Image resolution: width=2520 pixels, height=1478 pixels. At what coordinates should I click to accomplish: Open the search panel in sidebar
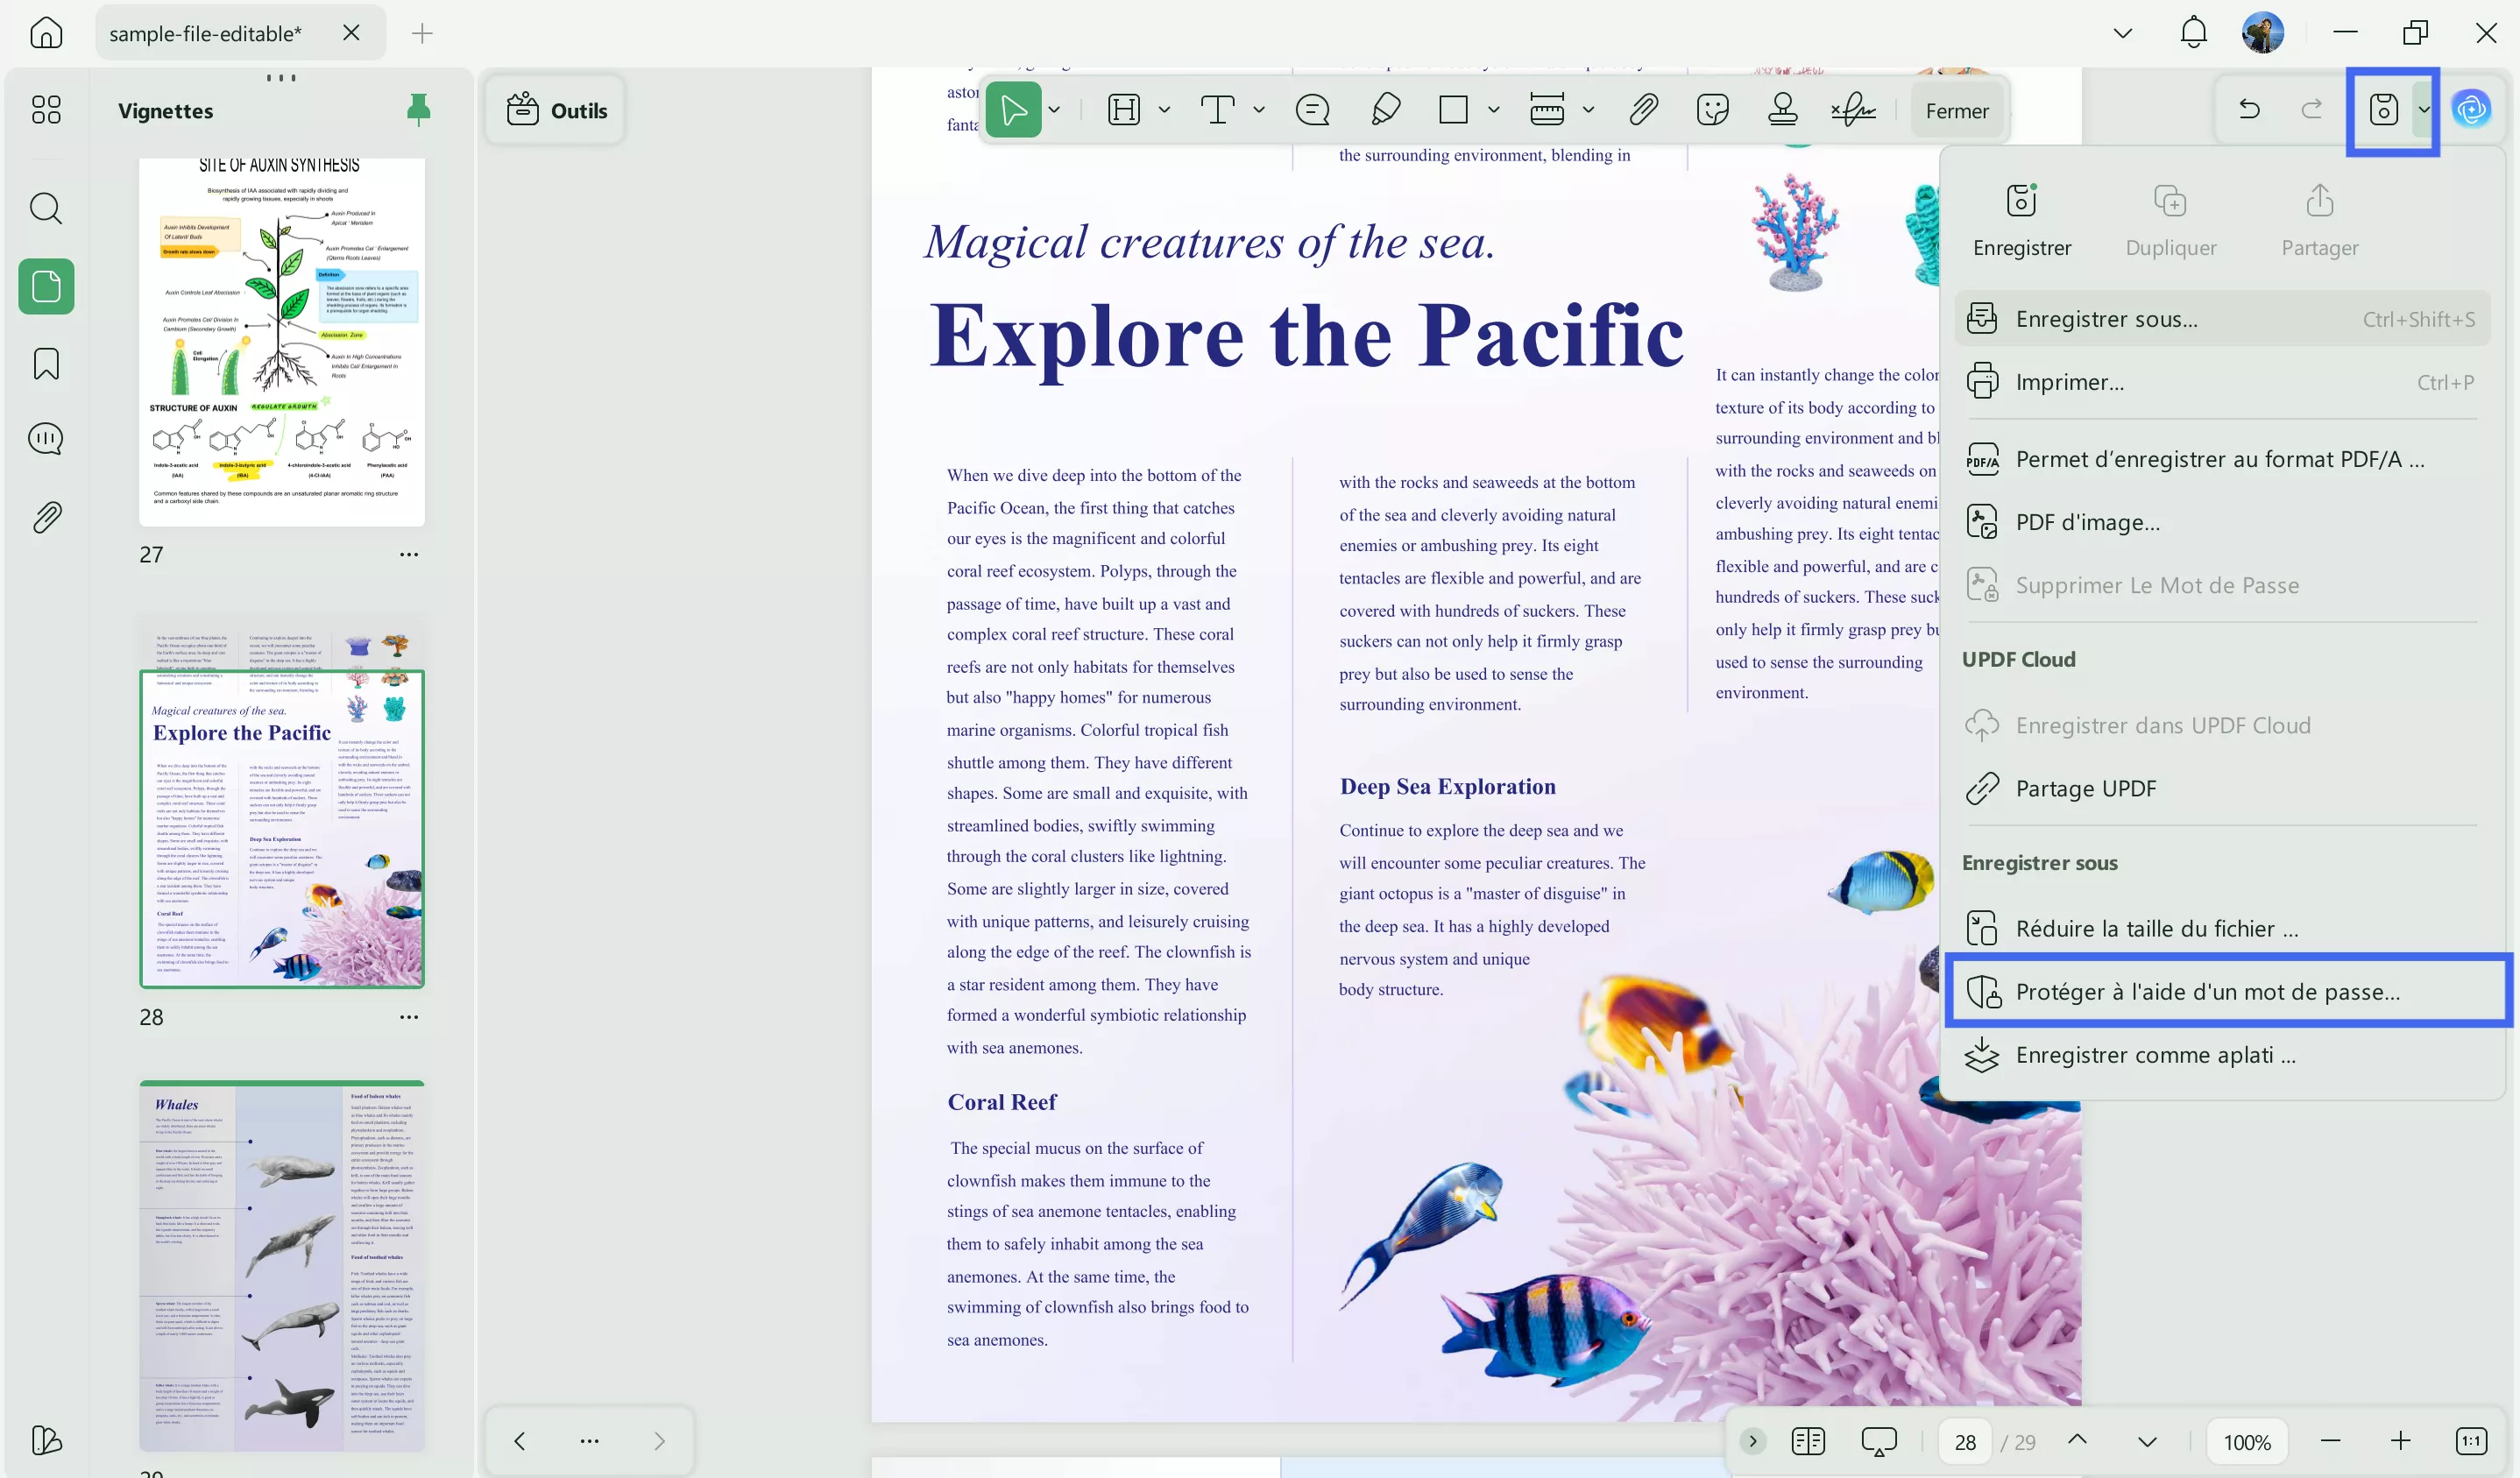(x=46, y=208)
